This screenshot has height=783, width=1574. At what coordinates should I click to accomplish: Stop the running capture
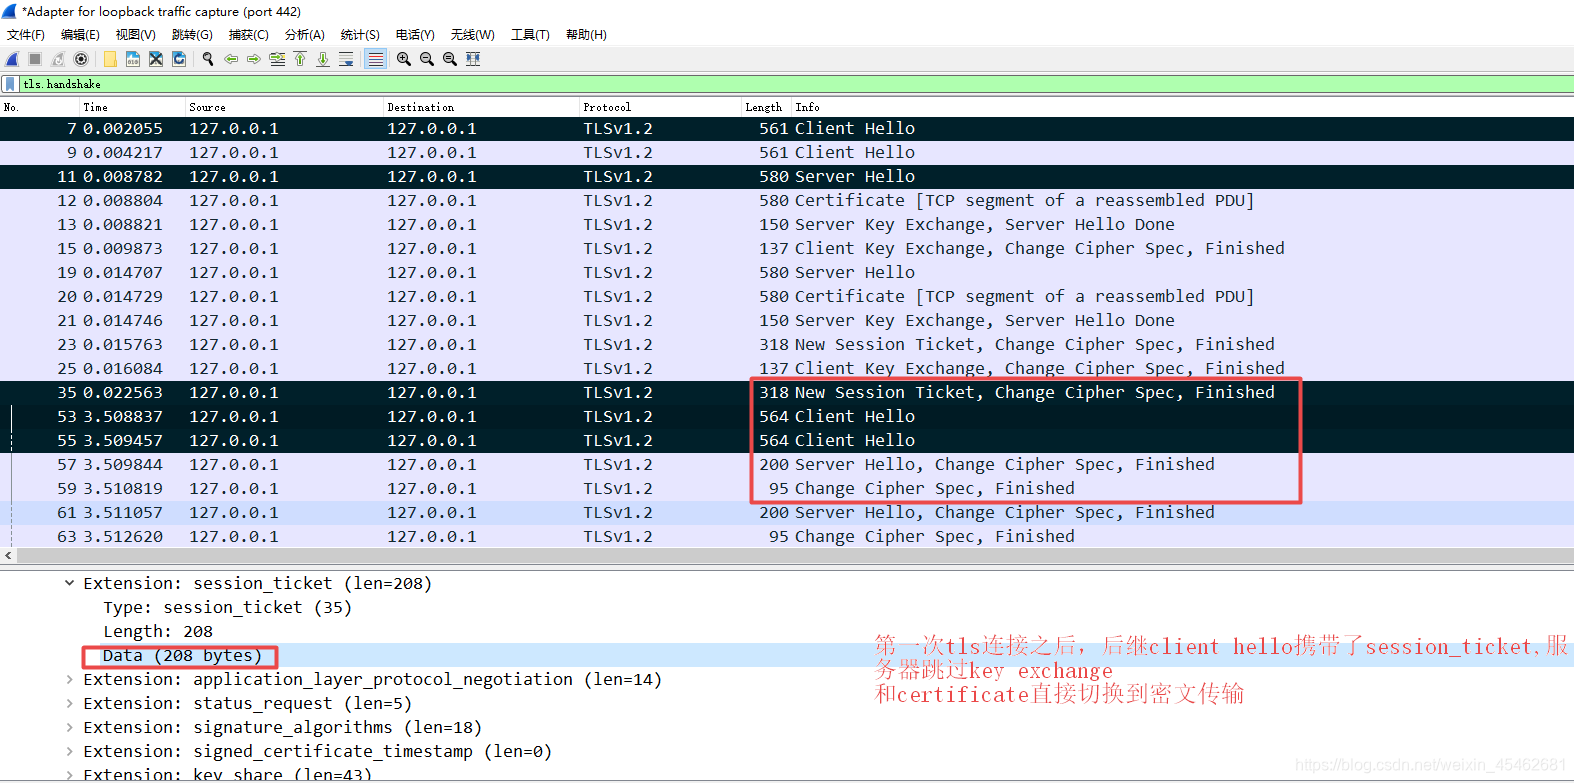[x=35, y=59]
